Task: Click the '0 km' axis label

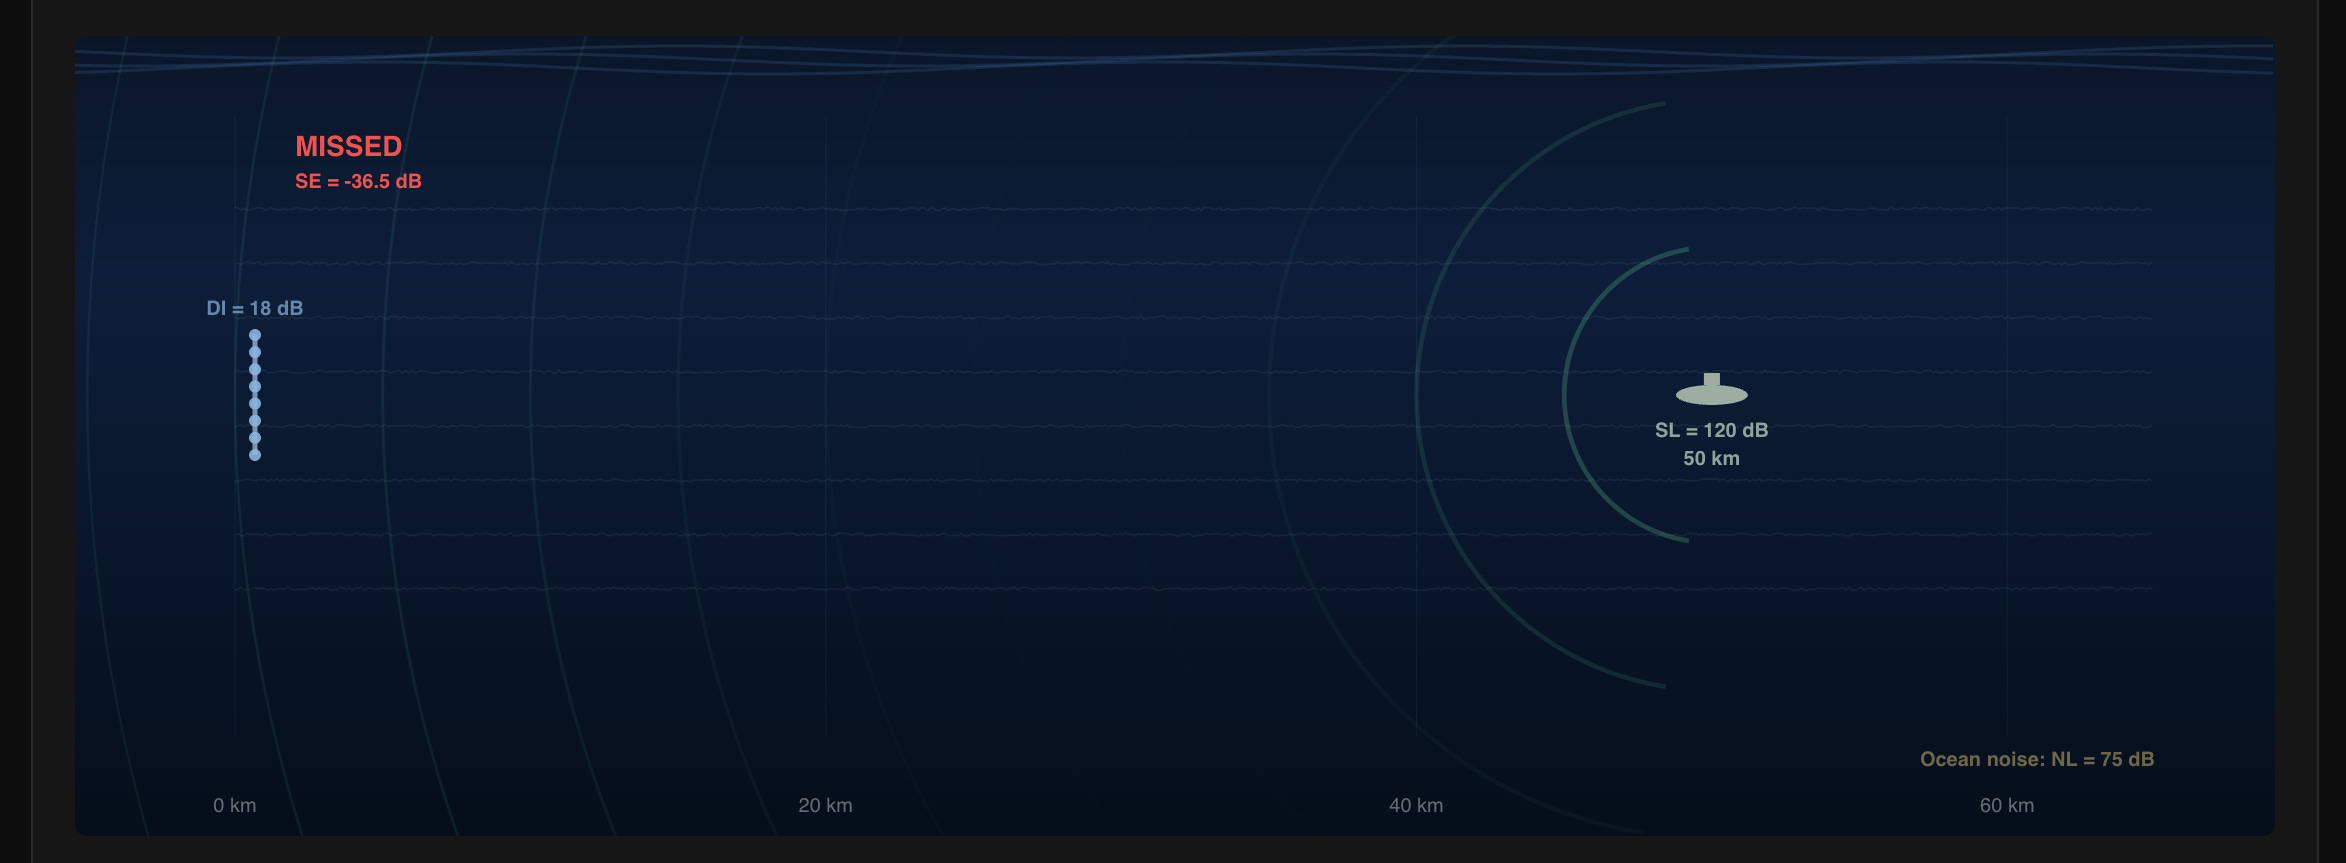Action: point(235,805)
